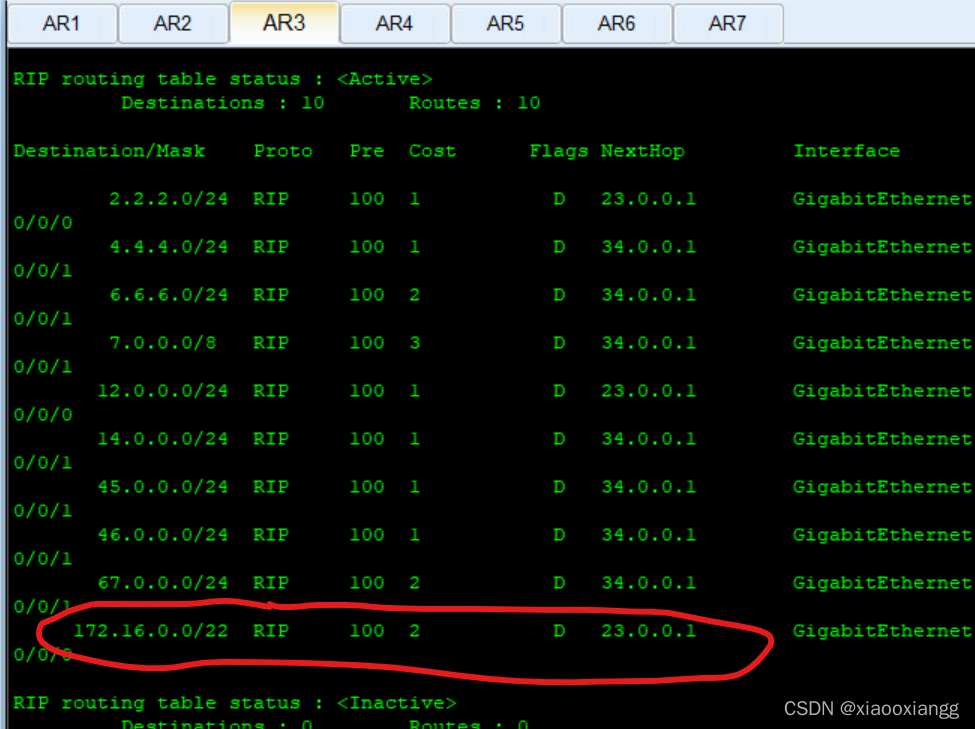
Task: Click the 67.0.0.0/24 destination entry
Action: pos(162,583)
